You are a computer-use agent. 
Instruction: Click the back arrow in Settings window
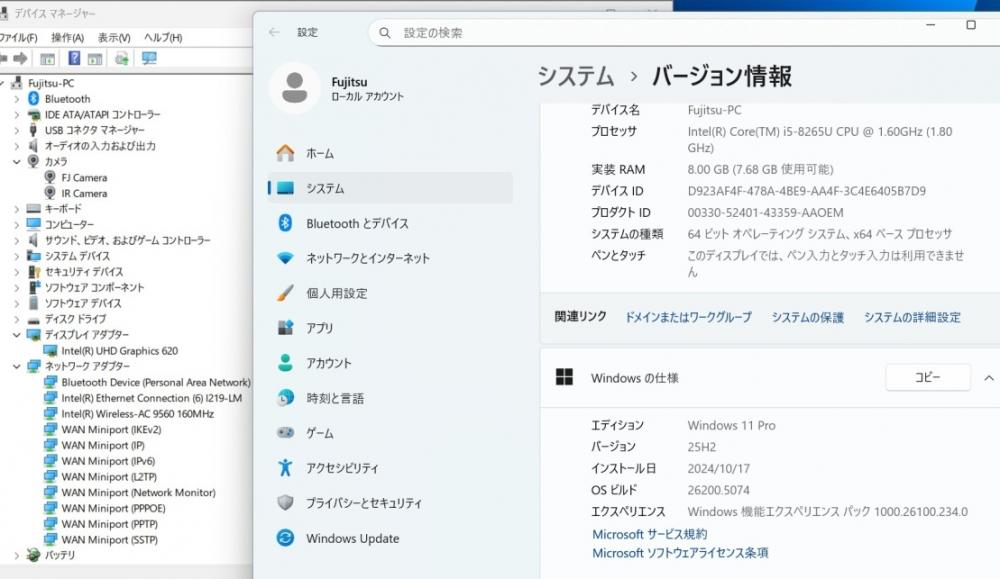pos(274,32)
